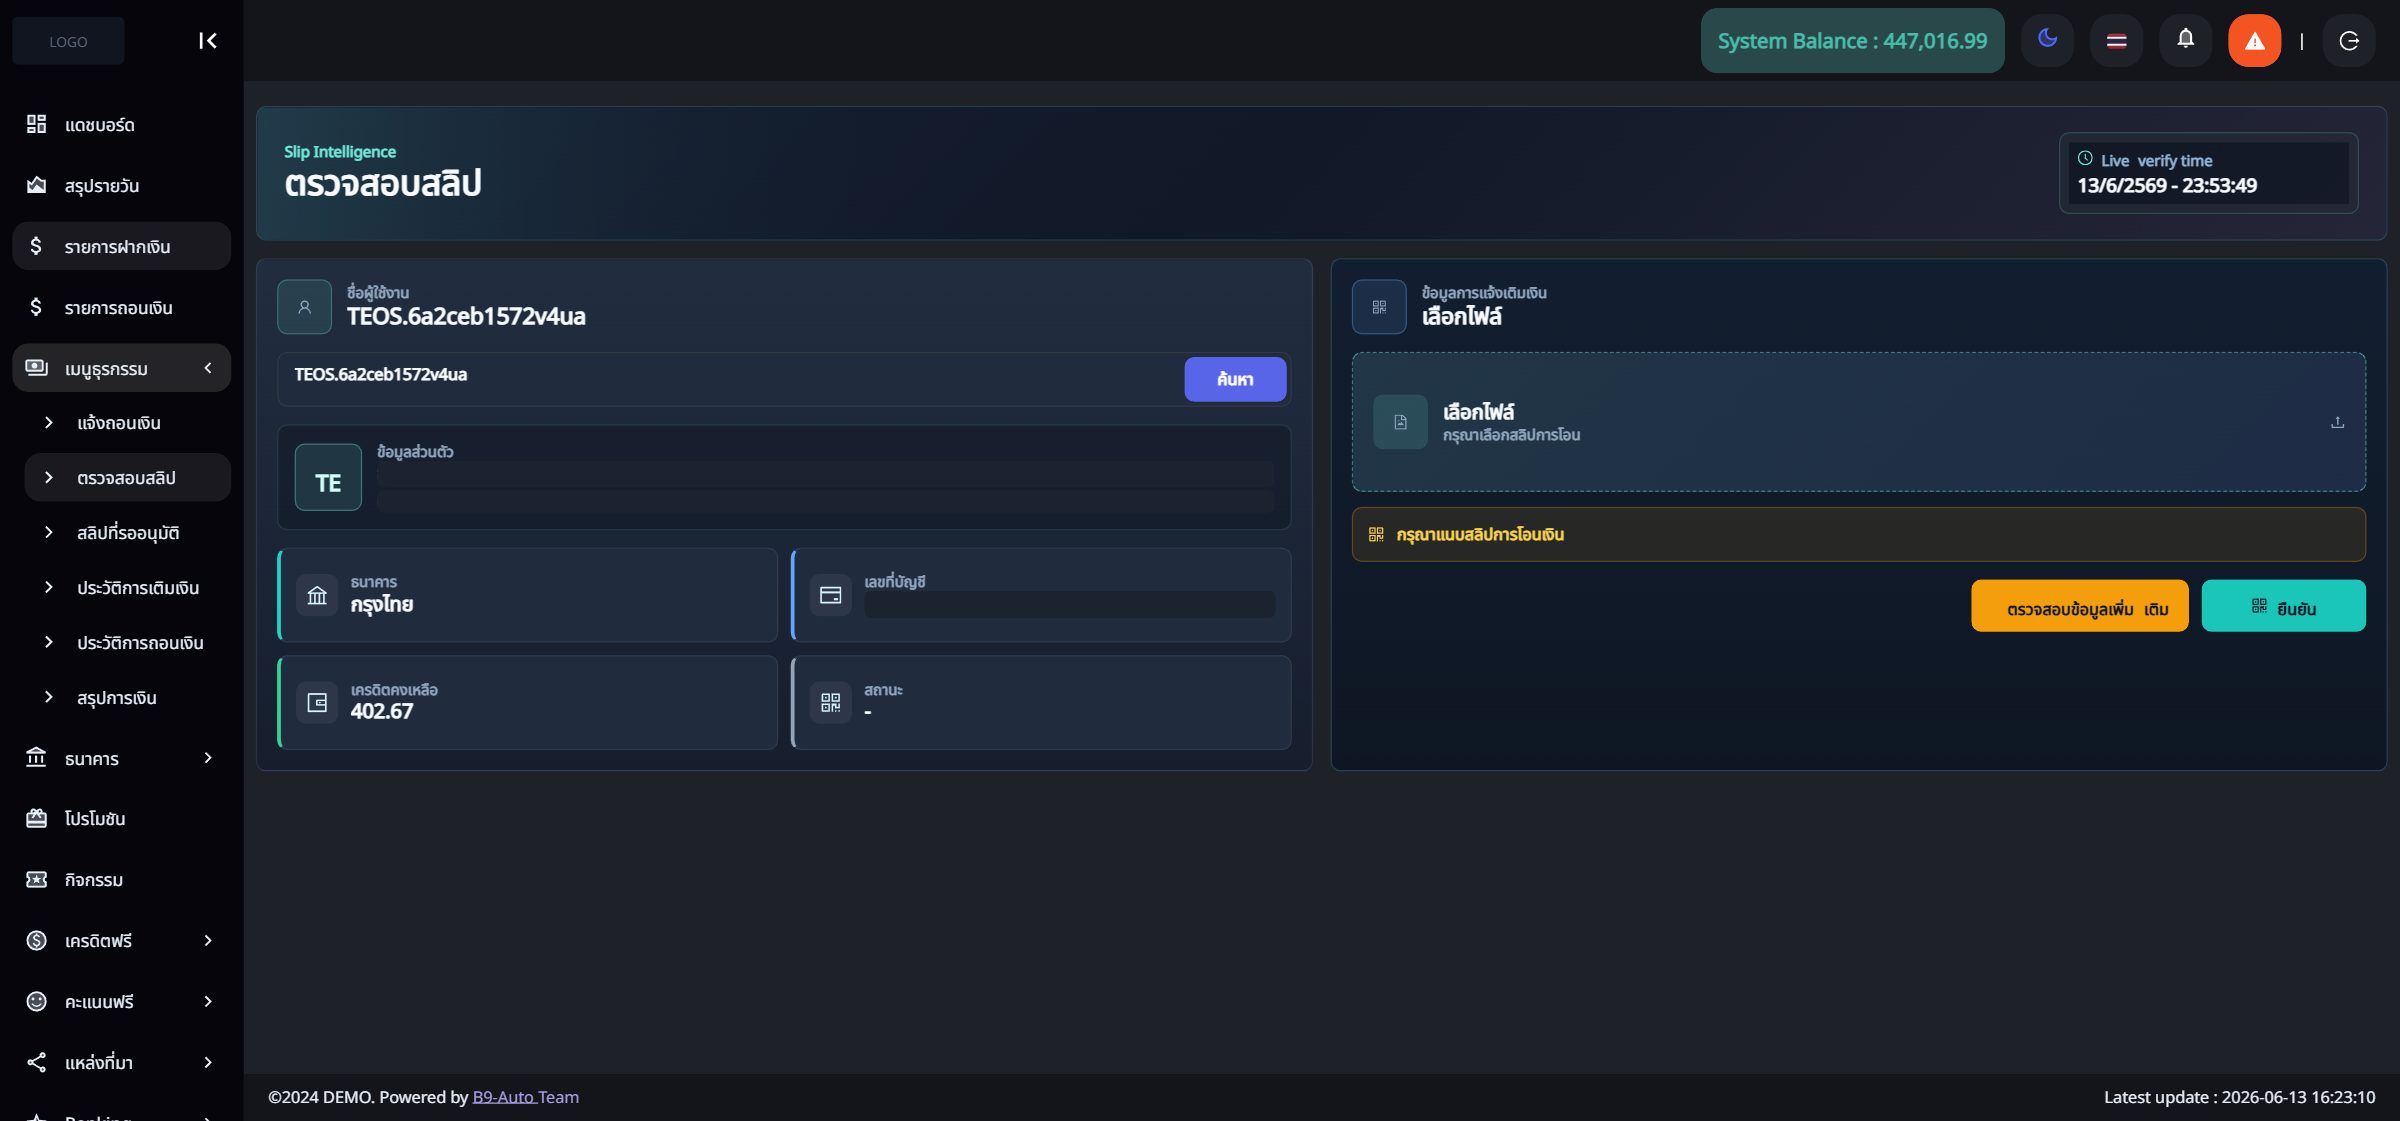Select ตรวจสอบสลิป submenu item
Viewport: 2400px width, 1121px height.
[127, 478]
